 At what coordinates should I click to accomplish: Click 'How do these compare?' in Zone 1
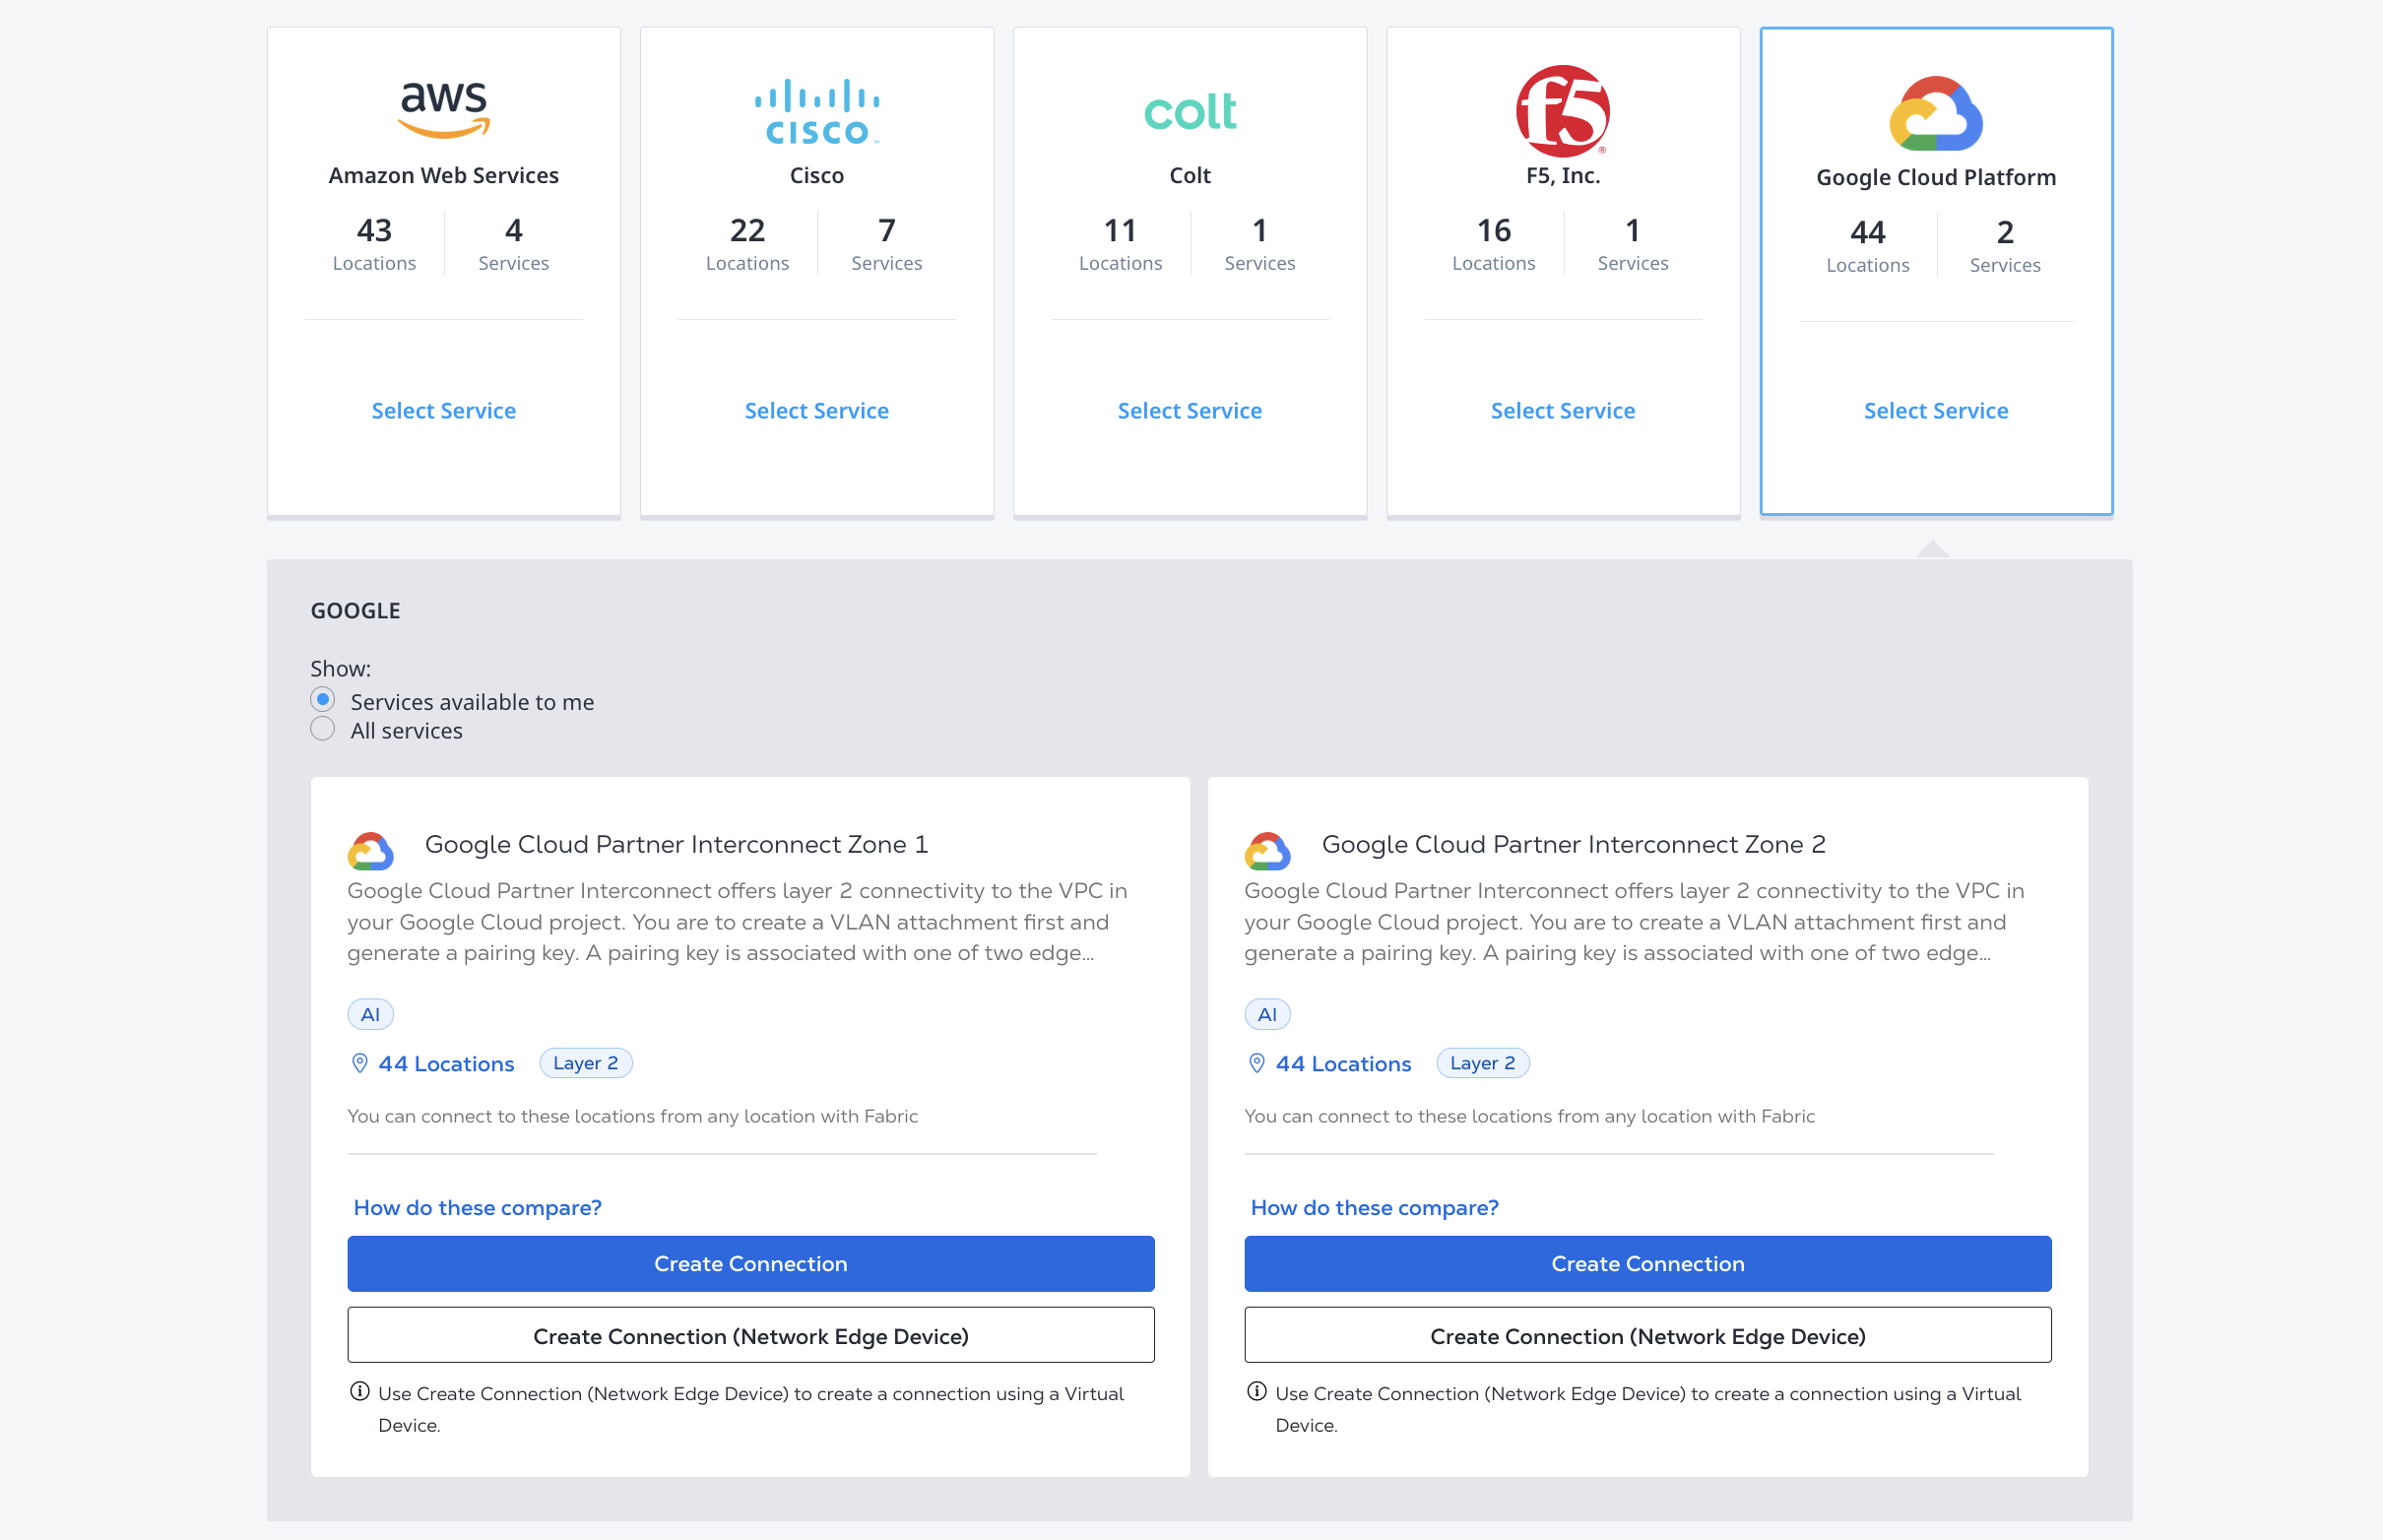tap(477, 1207)
